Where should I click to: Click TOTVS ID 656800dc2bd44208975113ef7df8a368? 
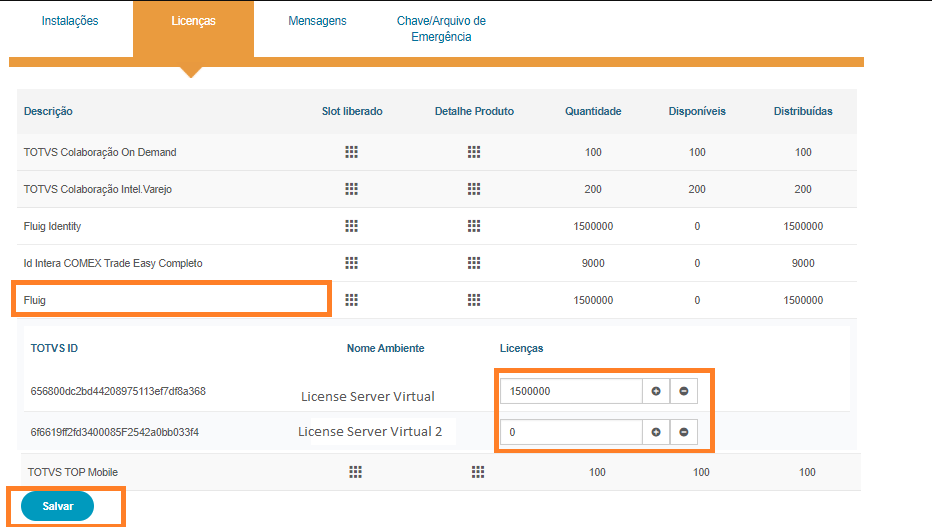click(x=118, y=391)
